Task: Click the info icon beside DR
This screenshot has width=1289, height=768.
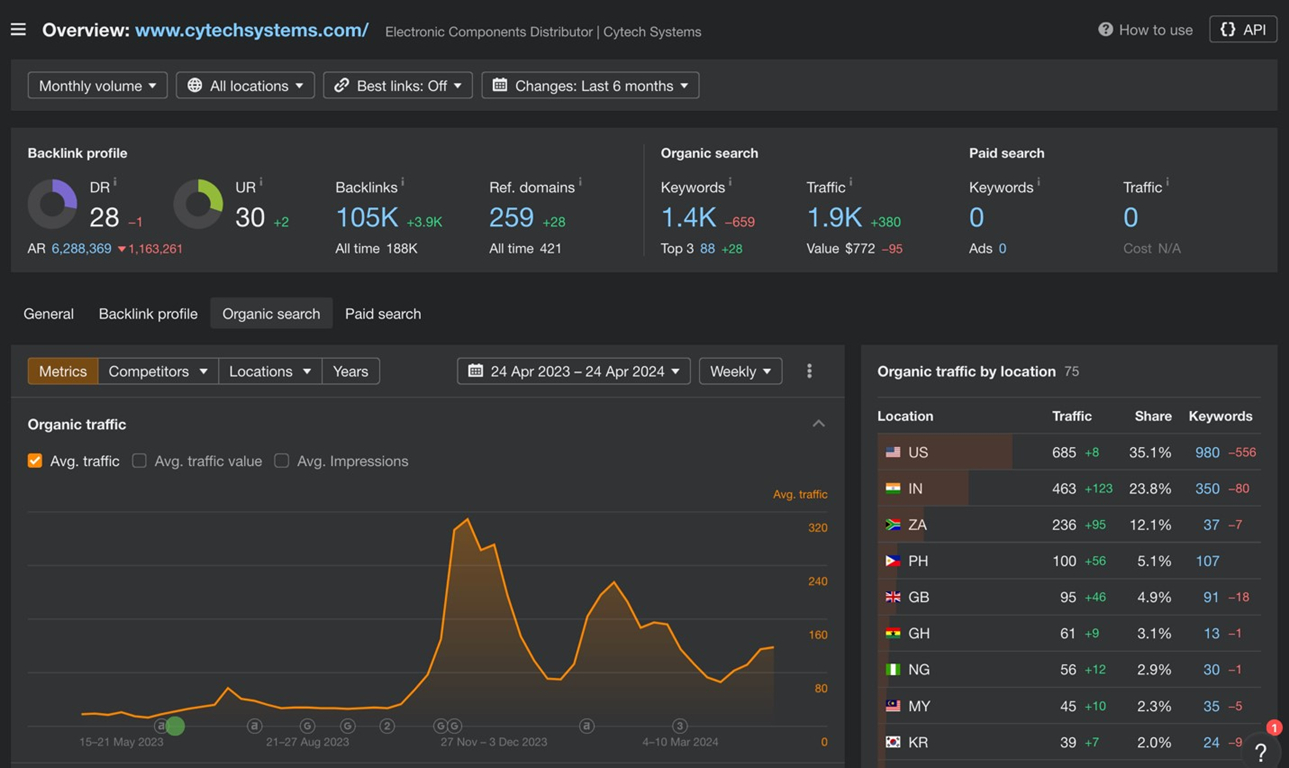Action: (x=115, y=182)
